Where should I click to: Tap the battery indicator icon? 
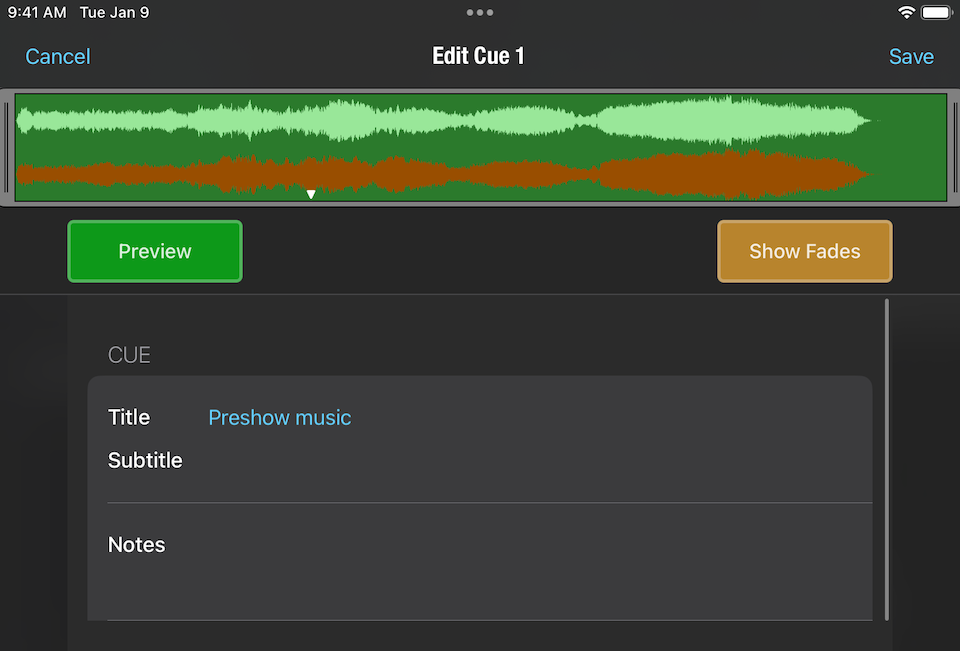(936, 13)
